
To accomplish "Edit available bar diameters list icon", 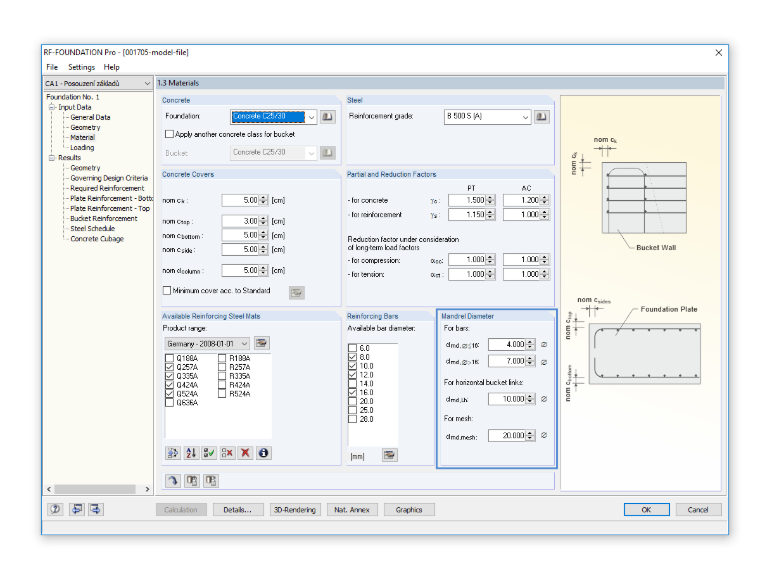I will (390, 455).
